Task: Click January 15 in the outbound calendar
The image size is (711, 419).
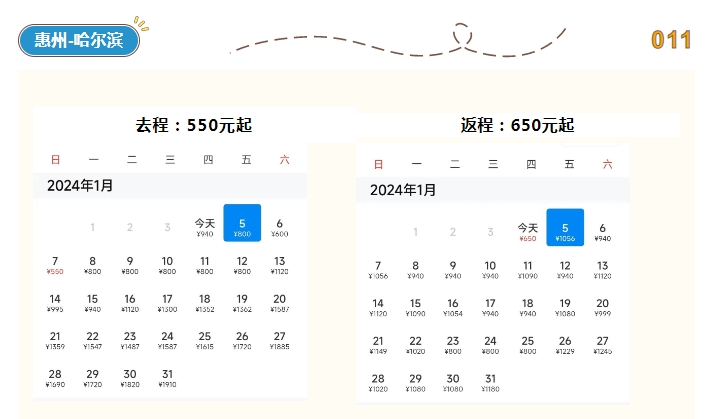Action: tap(92, 302)
